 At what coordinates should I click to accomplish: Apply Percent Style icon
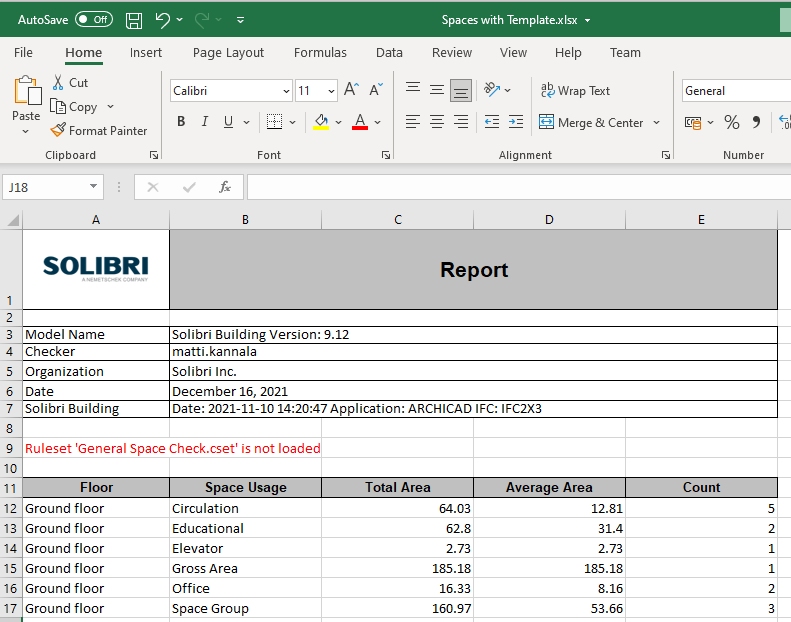731,122
